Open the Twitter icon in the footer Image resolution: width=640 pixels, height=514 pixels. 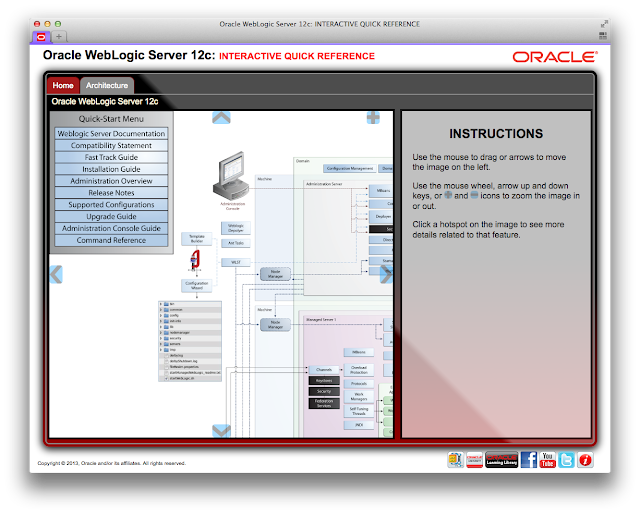tap(567, 460)
